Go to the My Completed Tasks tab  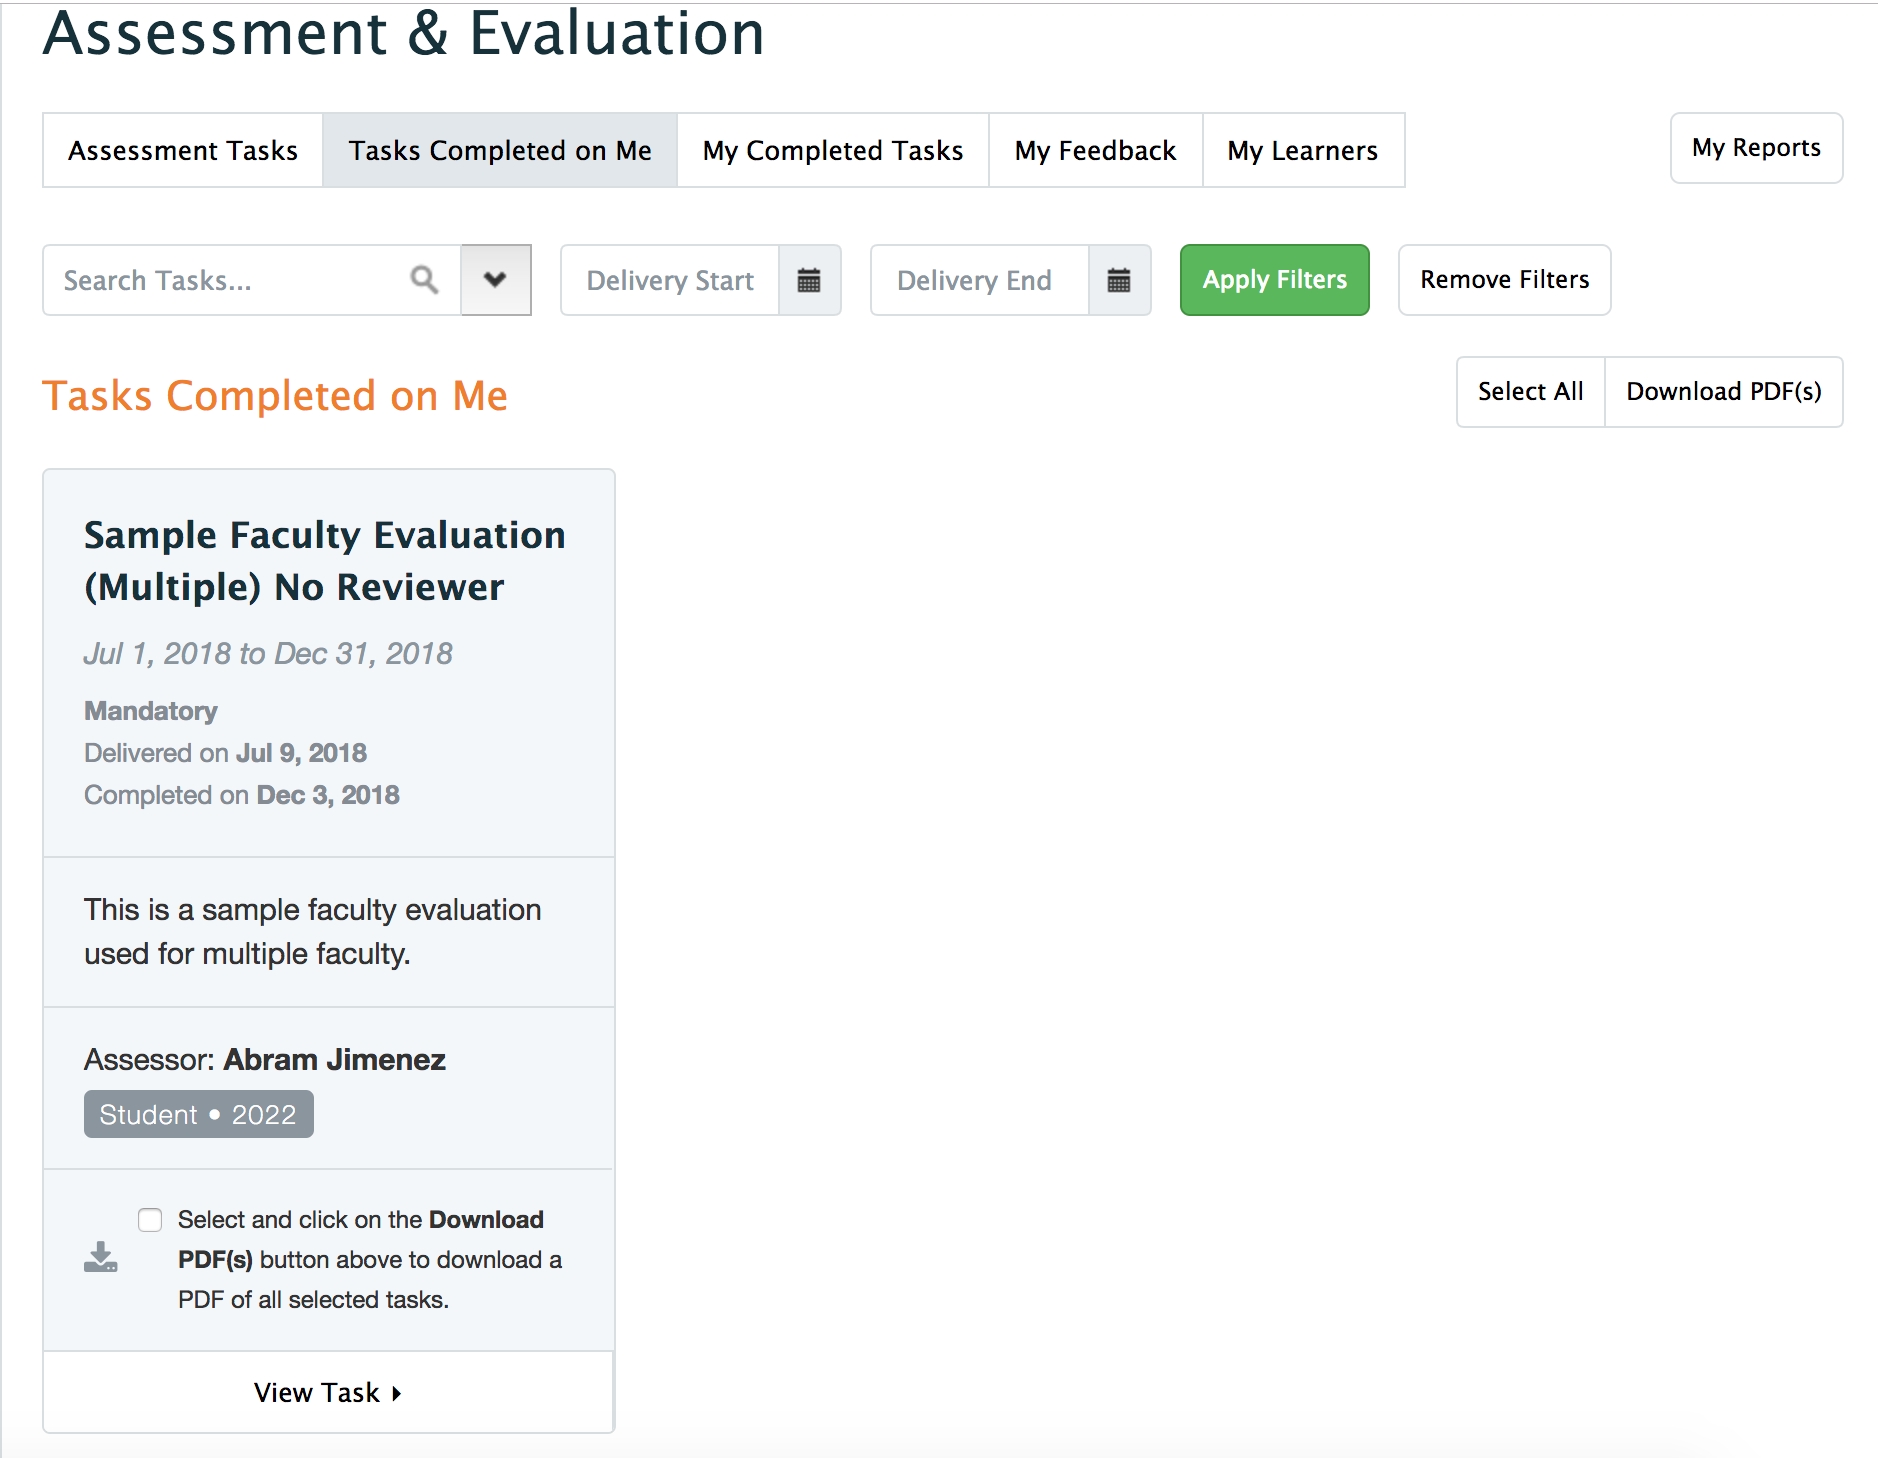(833, 150)
